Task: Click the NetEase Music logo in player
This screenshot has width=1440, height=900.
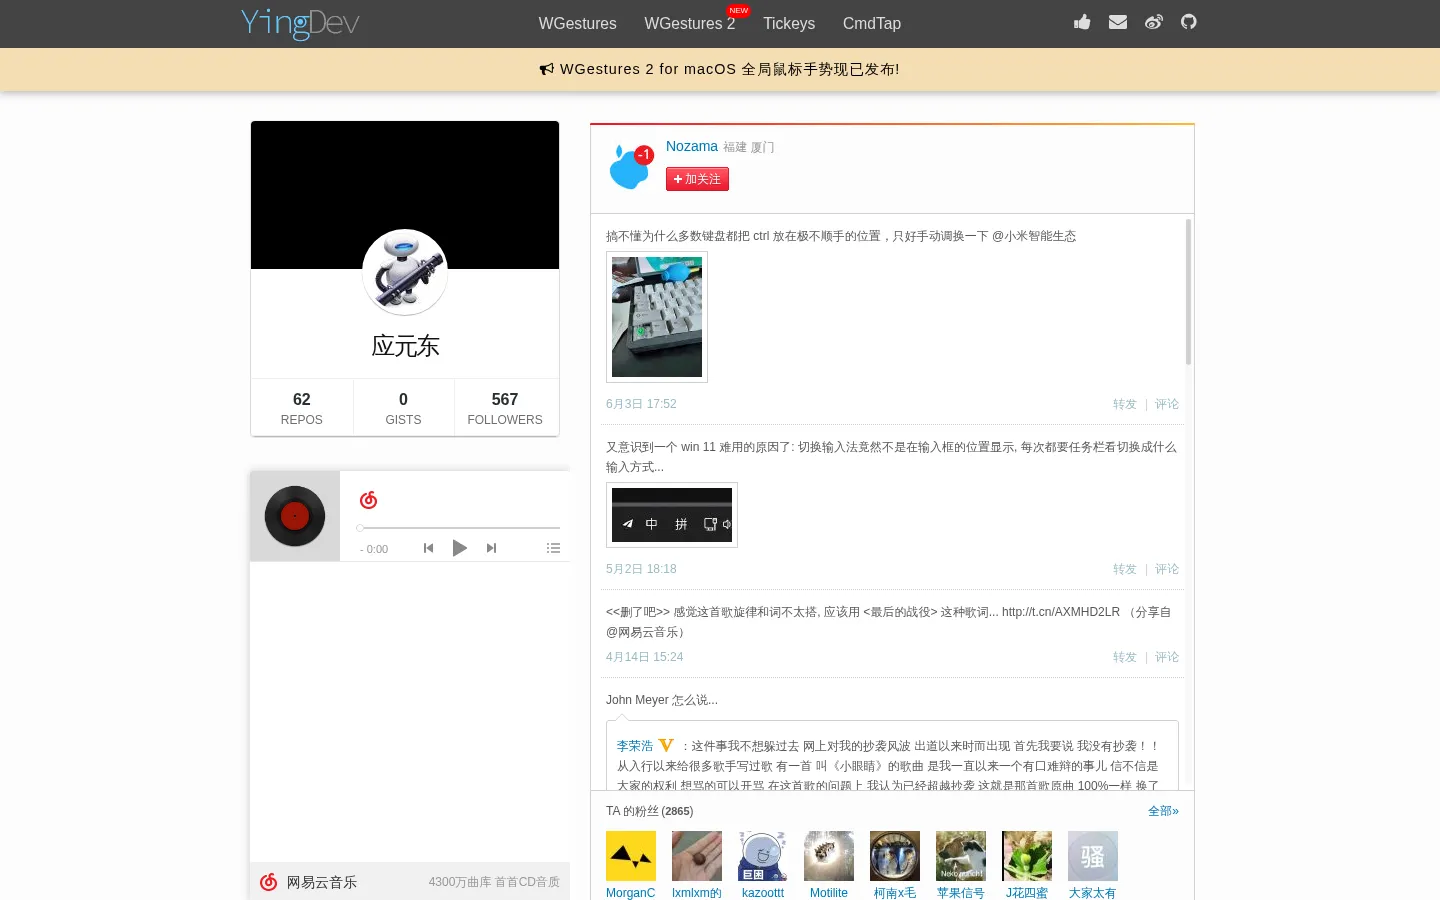Action: (368, 500)
